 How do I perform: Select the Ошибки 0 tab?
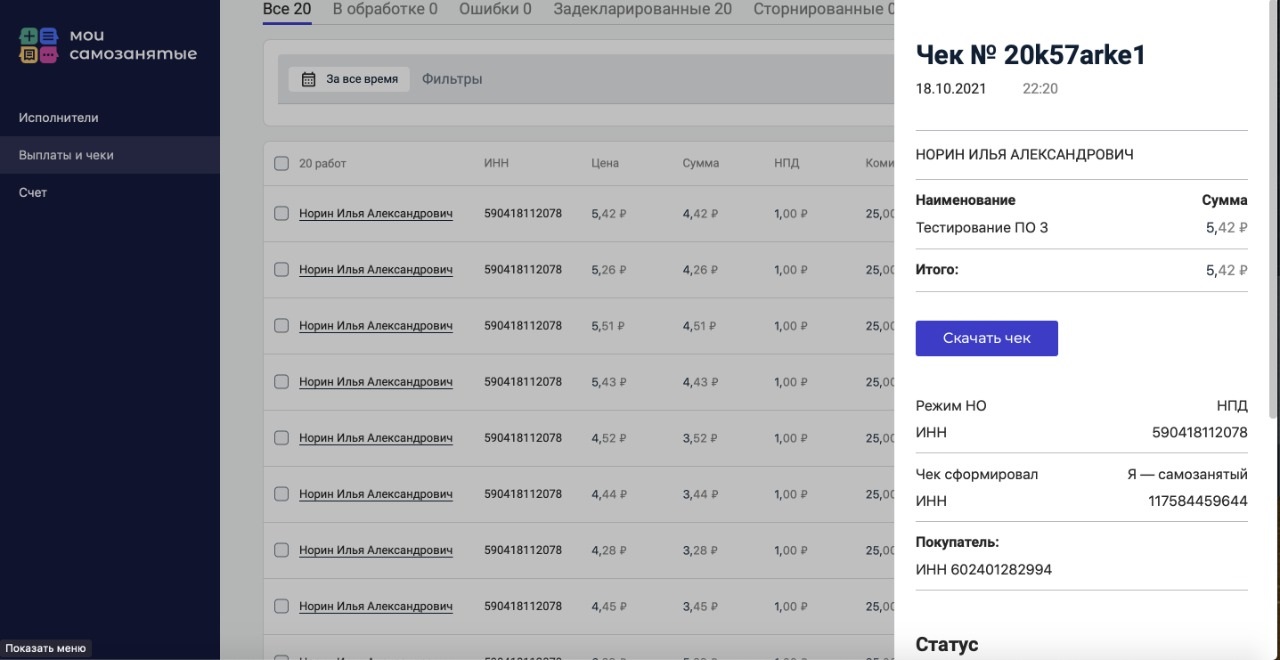coord(495,10)
